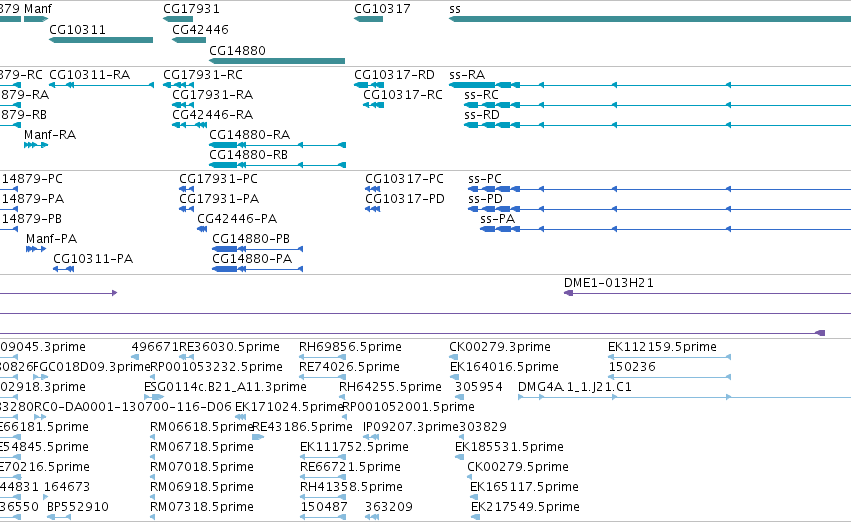Select the CG10317 gene label
Image resolution: width=851 pixels, height=522 pixels.
(x=382, y=9)
